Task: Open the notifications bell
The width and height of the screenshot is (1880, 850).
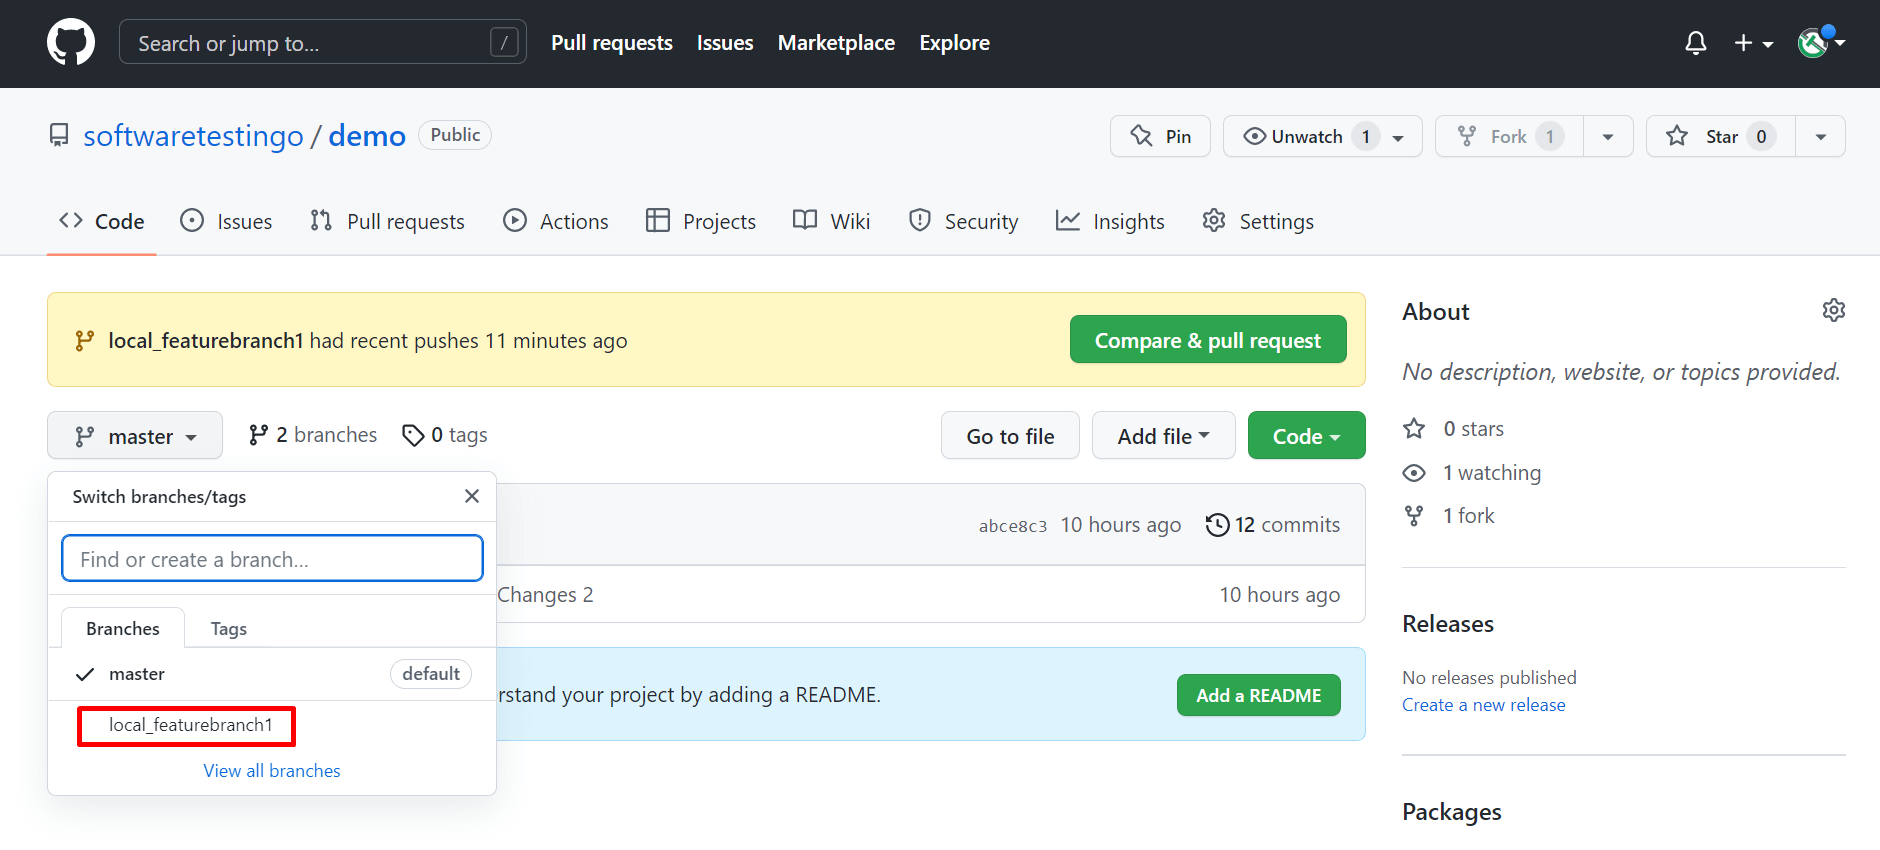Action: pyautogui.click(x=1695, y=43)
